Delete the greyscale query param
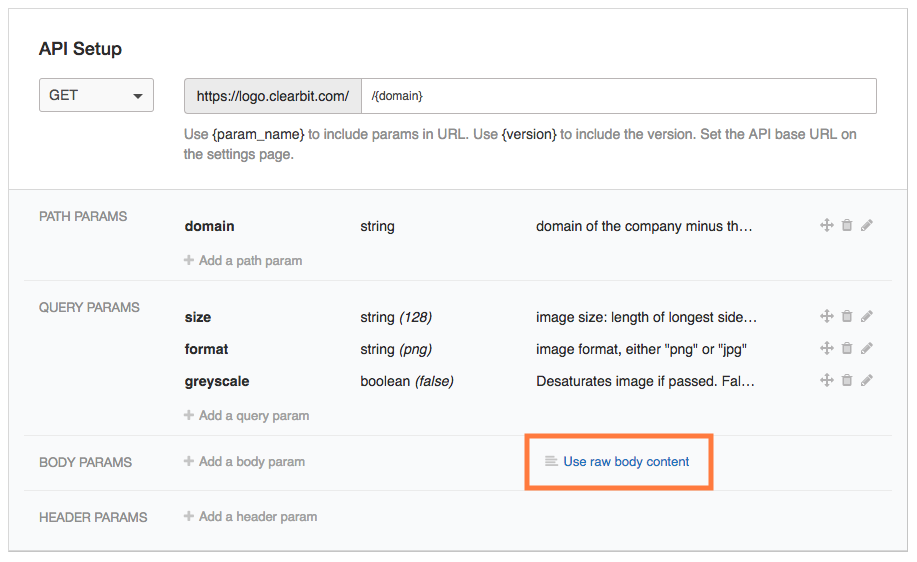This screenshot has width=917, height=562. coord(847,381)
